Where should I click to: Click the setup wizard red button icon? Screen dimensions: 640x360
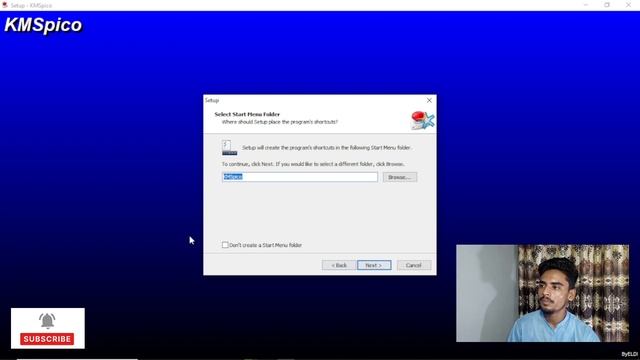coord(422,120)
